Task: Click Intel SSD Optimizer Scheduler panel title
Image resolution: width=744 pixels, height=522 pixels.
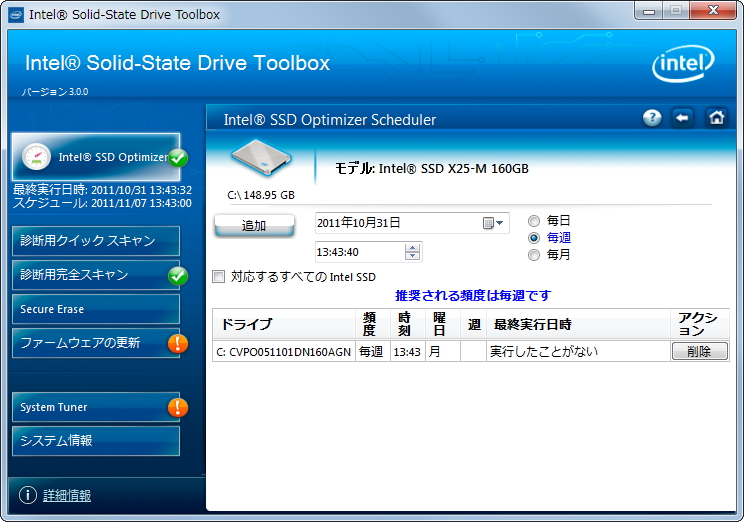Action: pyautogui.click(x=330, y=120)
